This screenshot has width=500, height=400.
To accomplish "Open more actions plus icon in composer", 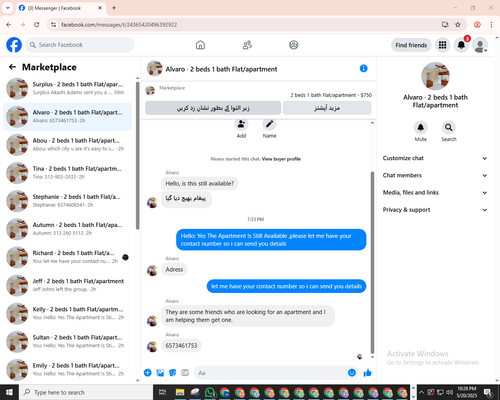I will pyautogui.click(x=147, y=373).
